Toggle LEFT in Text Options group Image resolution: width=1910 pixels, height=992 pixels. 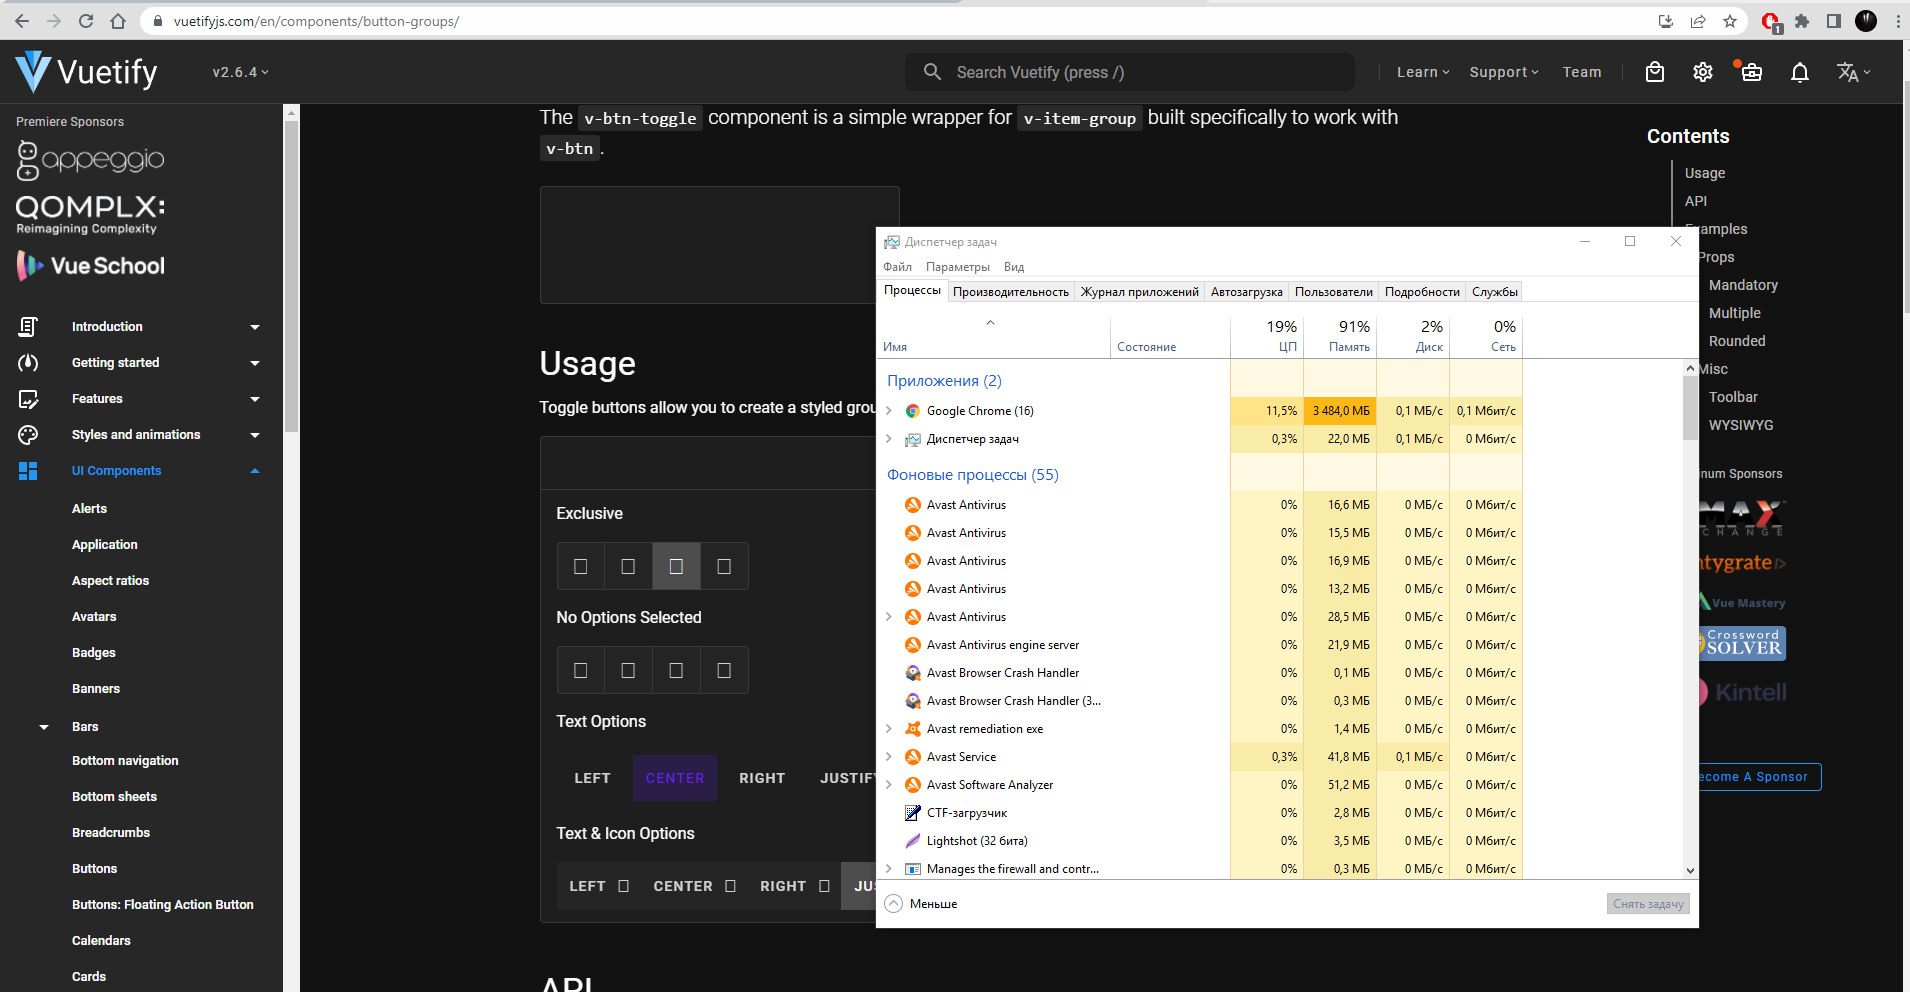pyautogui.click(x=593, y=778)
